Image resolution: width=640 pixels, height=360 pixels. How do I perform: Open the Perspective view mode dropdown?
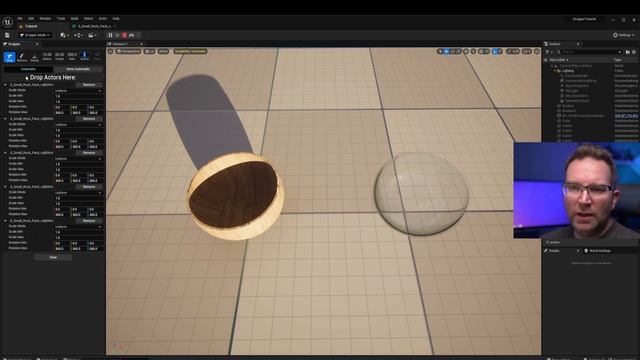point(128,51)
